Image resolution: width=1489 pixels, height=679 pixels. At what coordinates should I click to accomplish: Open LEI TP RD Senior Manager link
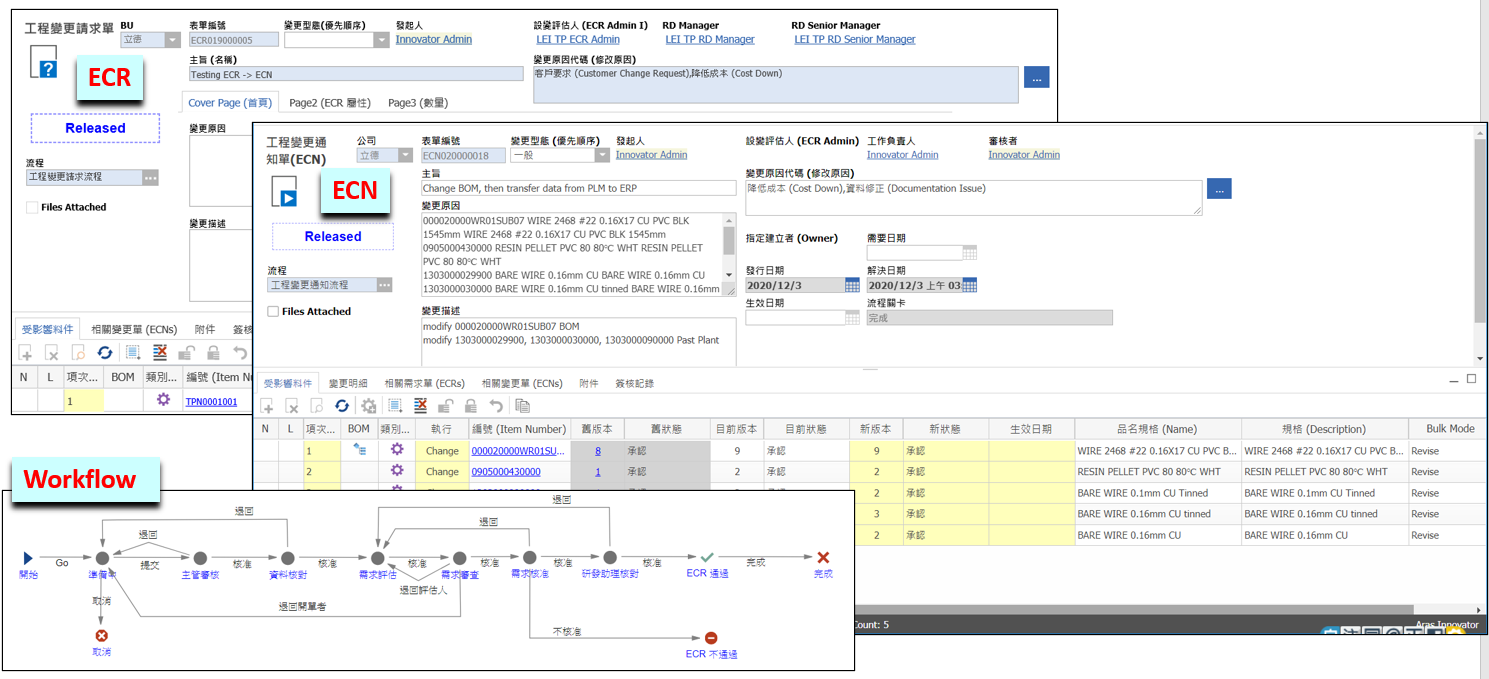pos(855,40)
